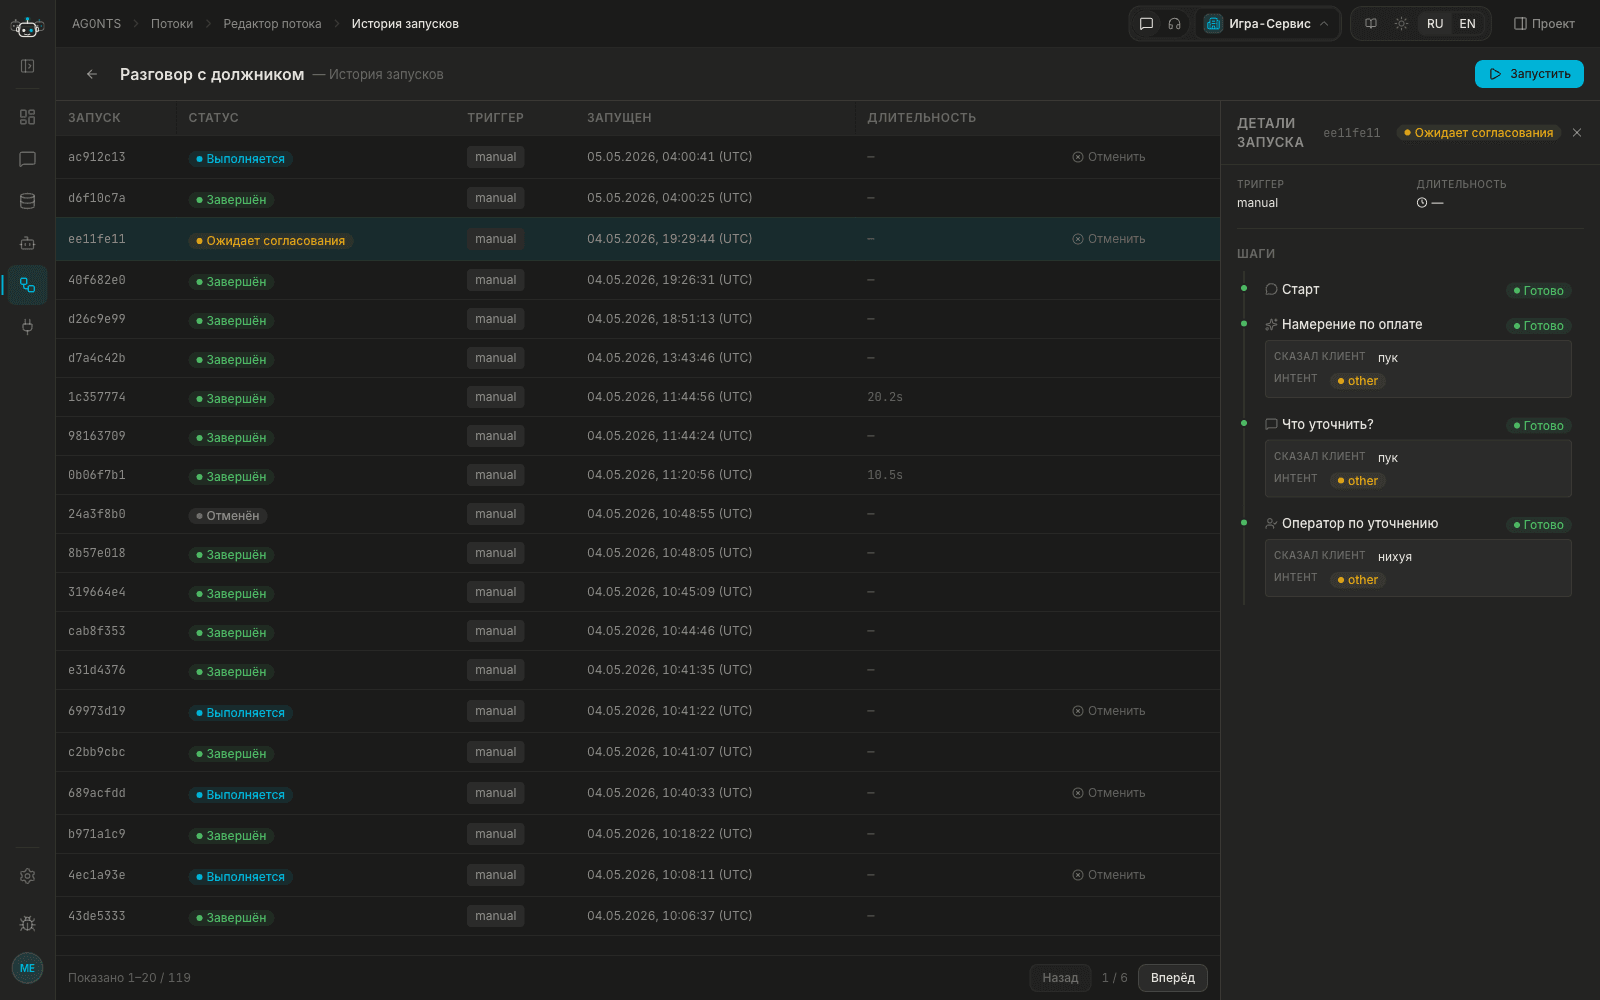
Task: Open the chat bubble icon in sidebar
Action: (x=27, y=159)
